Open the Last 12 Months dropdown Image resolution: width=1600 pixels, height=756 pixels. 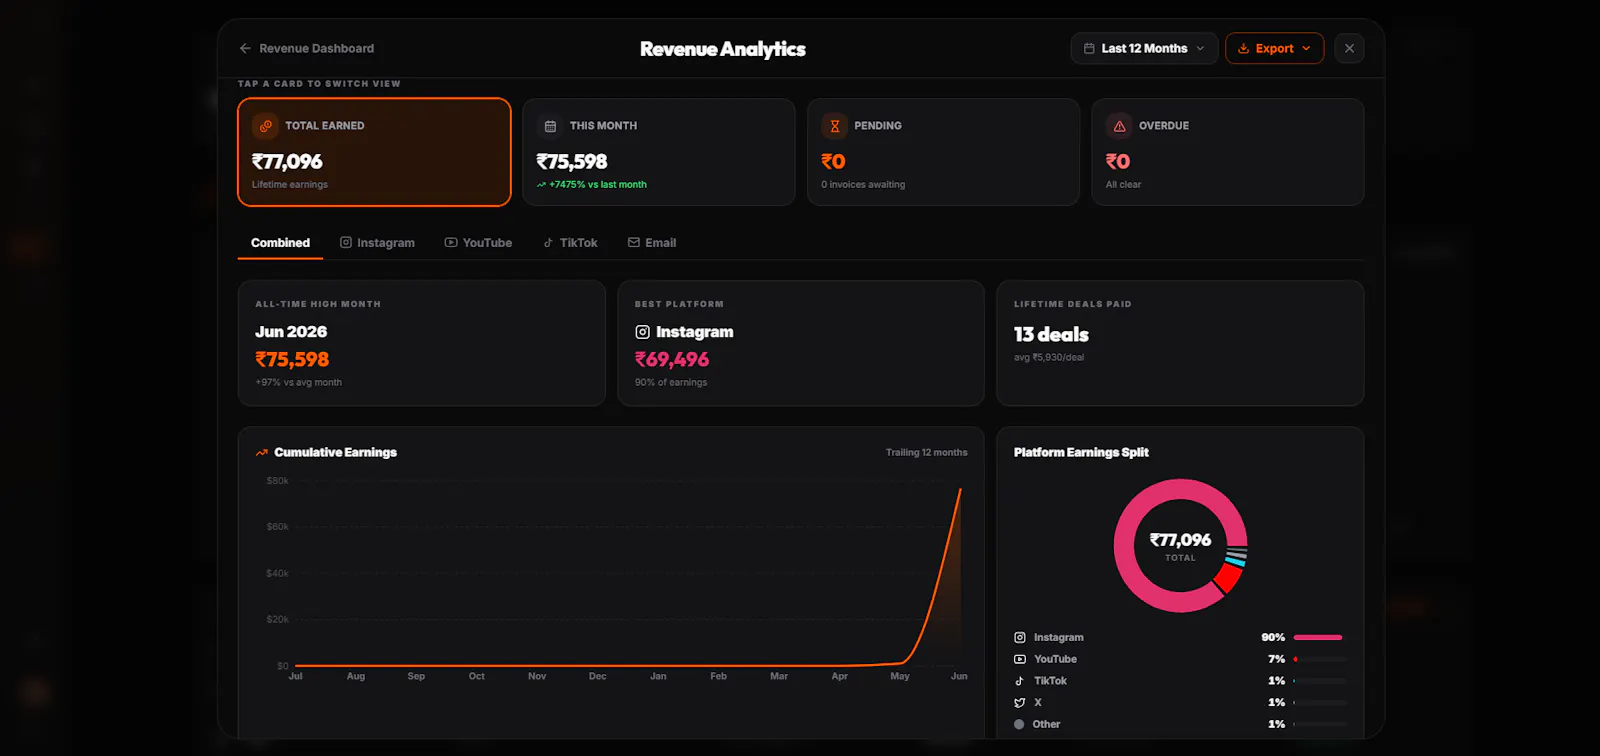(x=1144, y=48)
